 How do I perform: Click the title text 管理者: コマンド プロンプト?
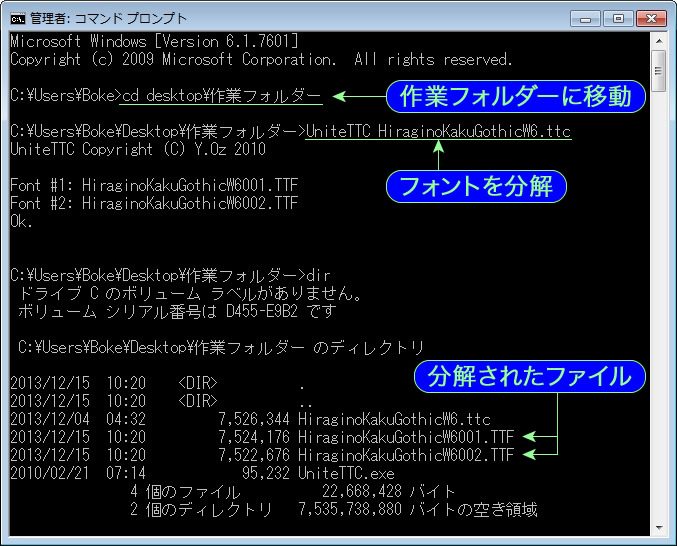point(108,19)
